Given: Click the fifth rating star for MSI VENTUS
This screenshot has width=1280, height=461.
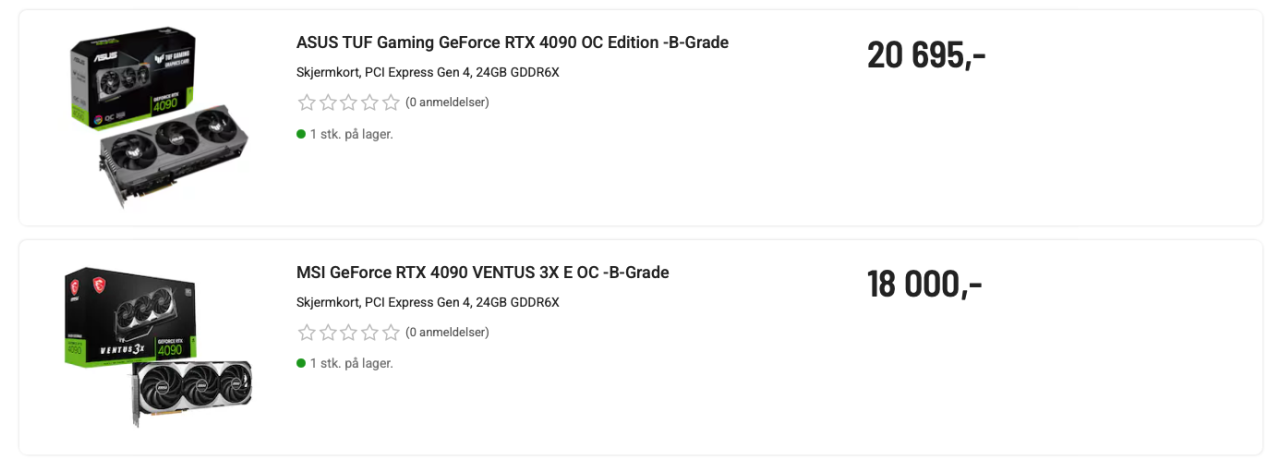Looking at the screenshot, I should [391, 332].
